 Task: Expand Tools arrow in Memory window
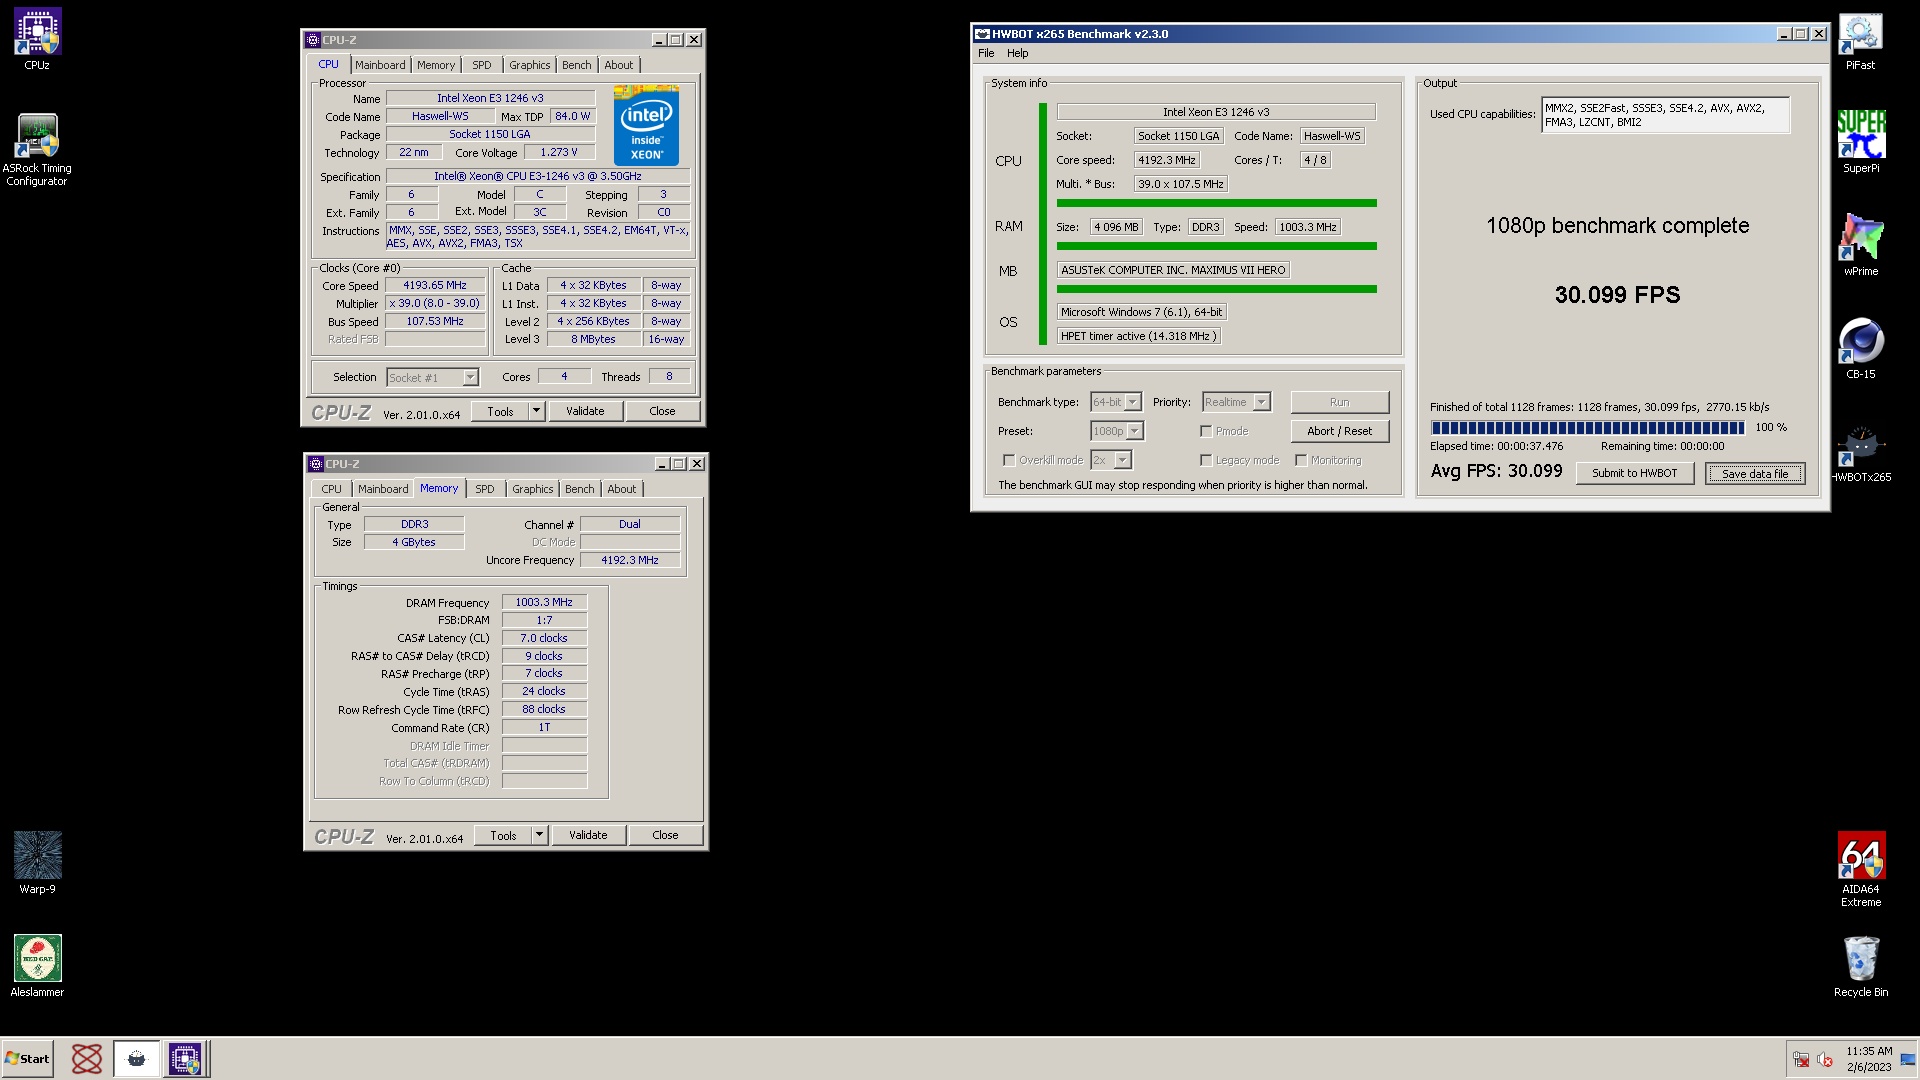539,835
